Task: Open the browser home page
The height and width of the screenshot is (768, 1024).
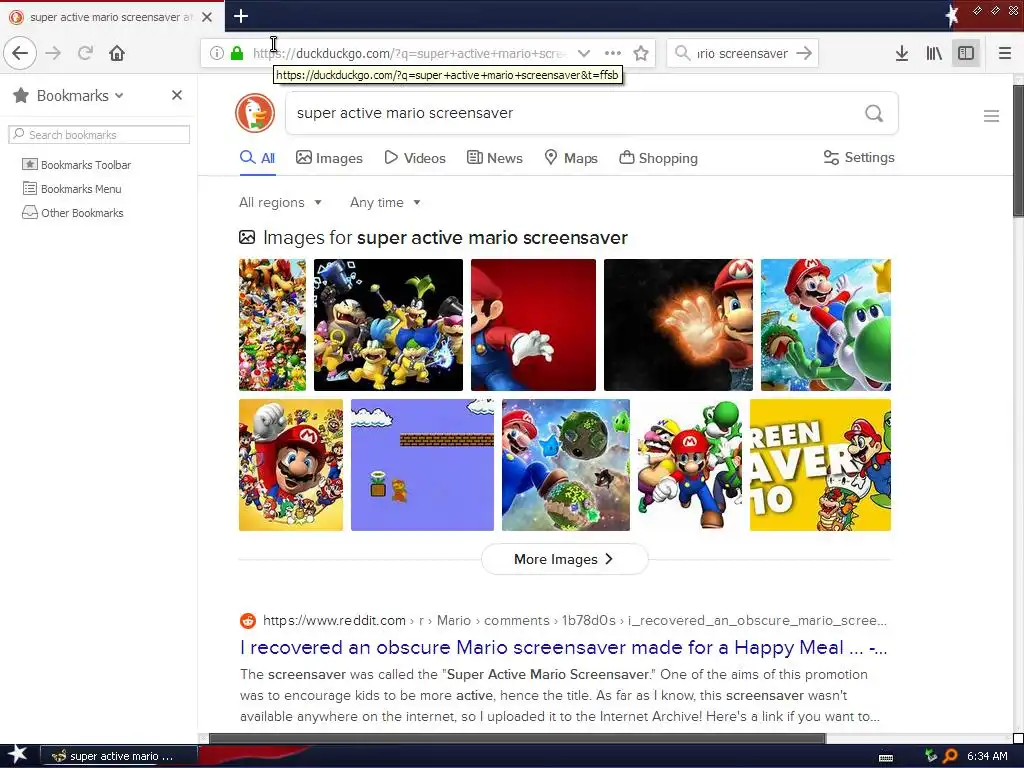Action: tap(117, 53)
